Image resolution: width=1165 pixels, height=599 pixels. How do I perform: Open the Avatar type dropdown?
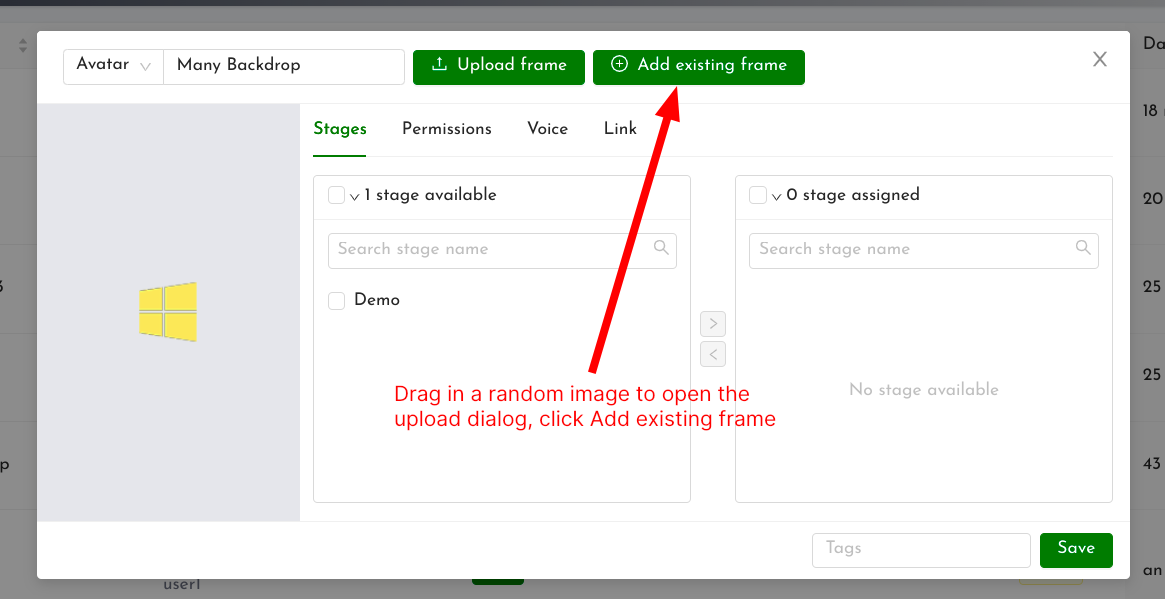tap(113, 65)
